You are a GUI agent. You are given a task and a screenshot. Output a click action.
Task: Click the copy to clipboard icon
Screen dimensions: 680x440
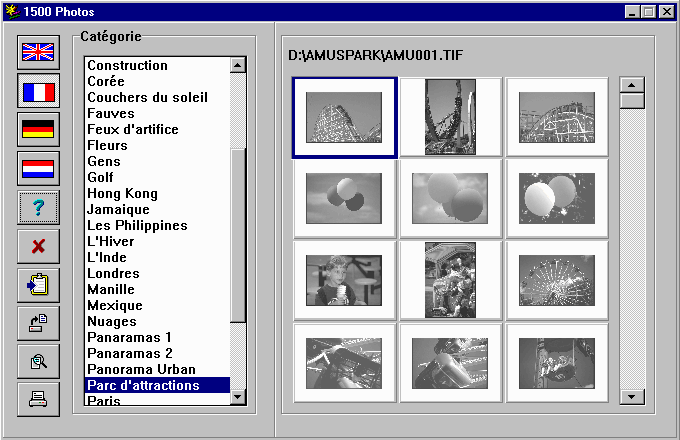pos(39,284)
